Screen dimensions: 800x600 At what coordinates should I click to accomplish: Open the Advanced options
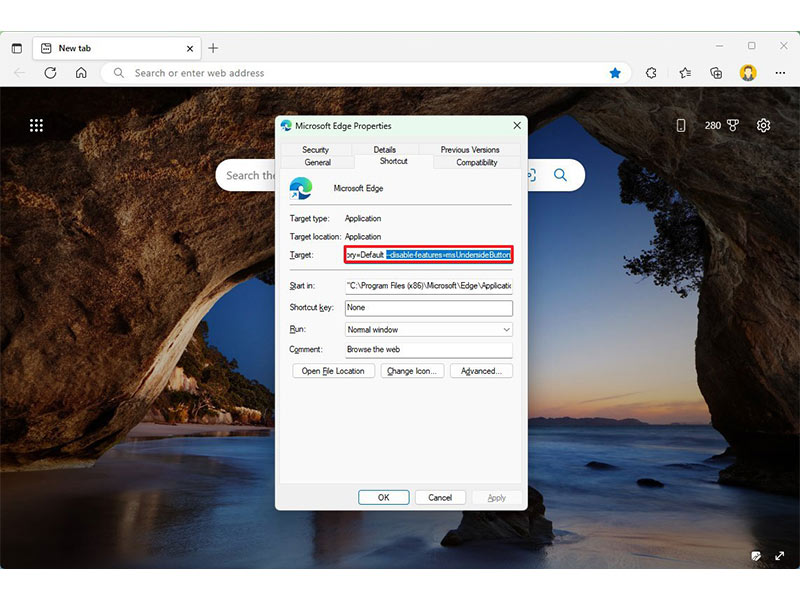[481, 371]
